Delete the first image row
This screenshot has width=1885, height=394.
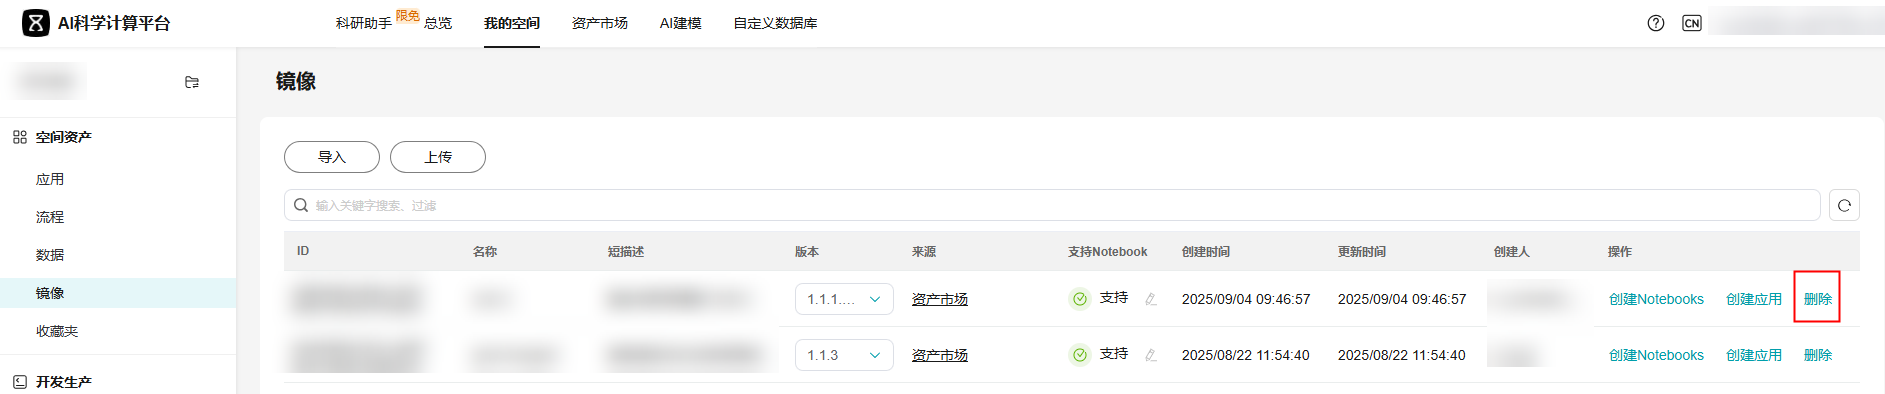[x=1817, y=299]
